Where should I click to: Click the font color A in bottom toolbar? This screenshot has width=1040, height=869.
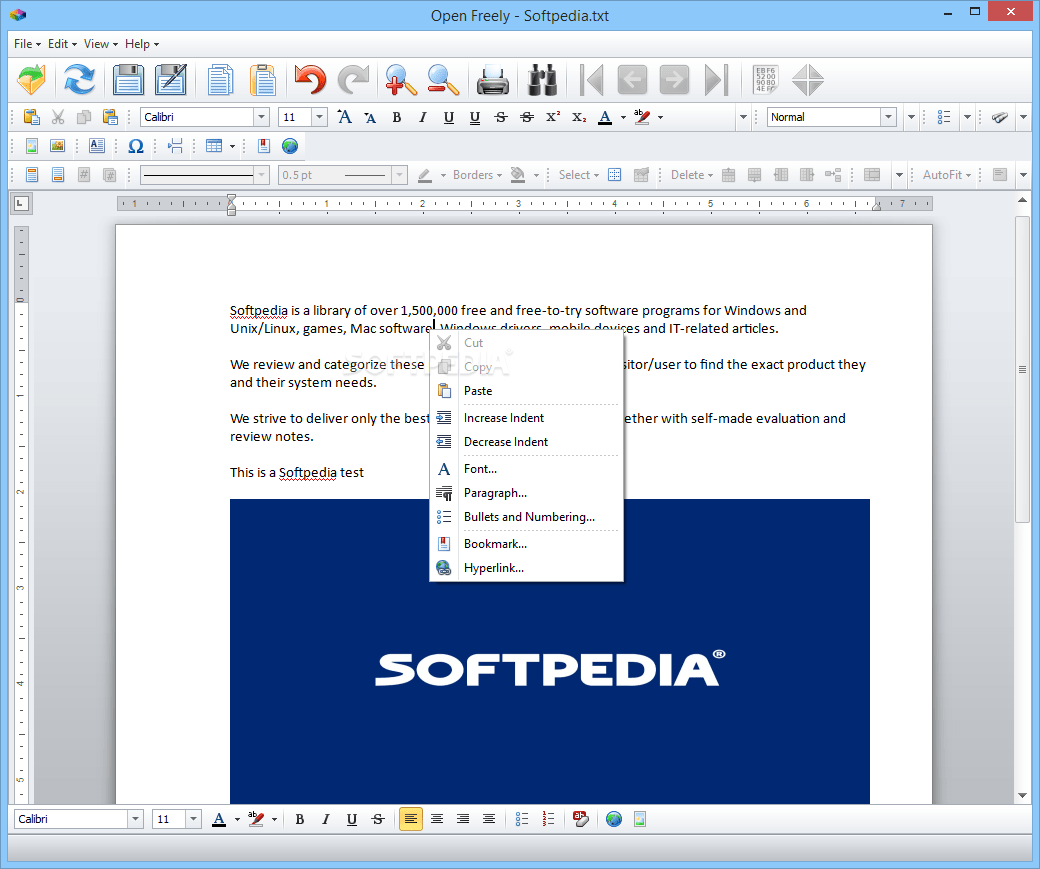(219, 819)
